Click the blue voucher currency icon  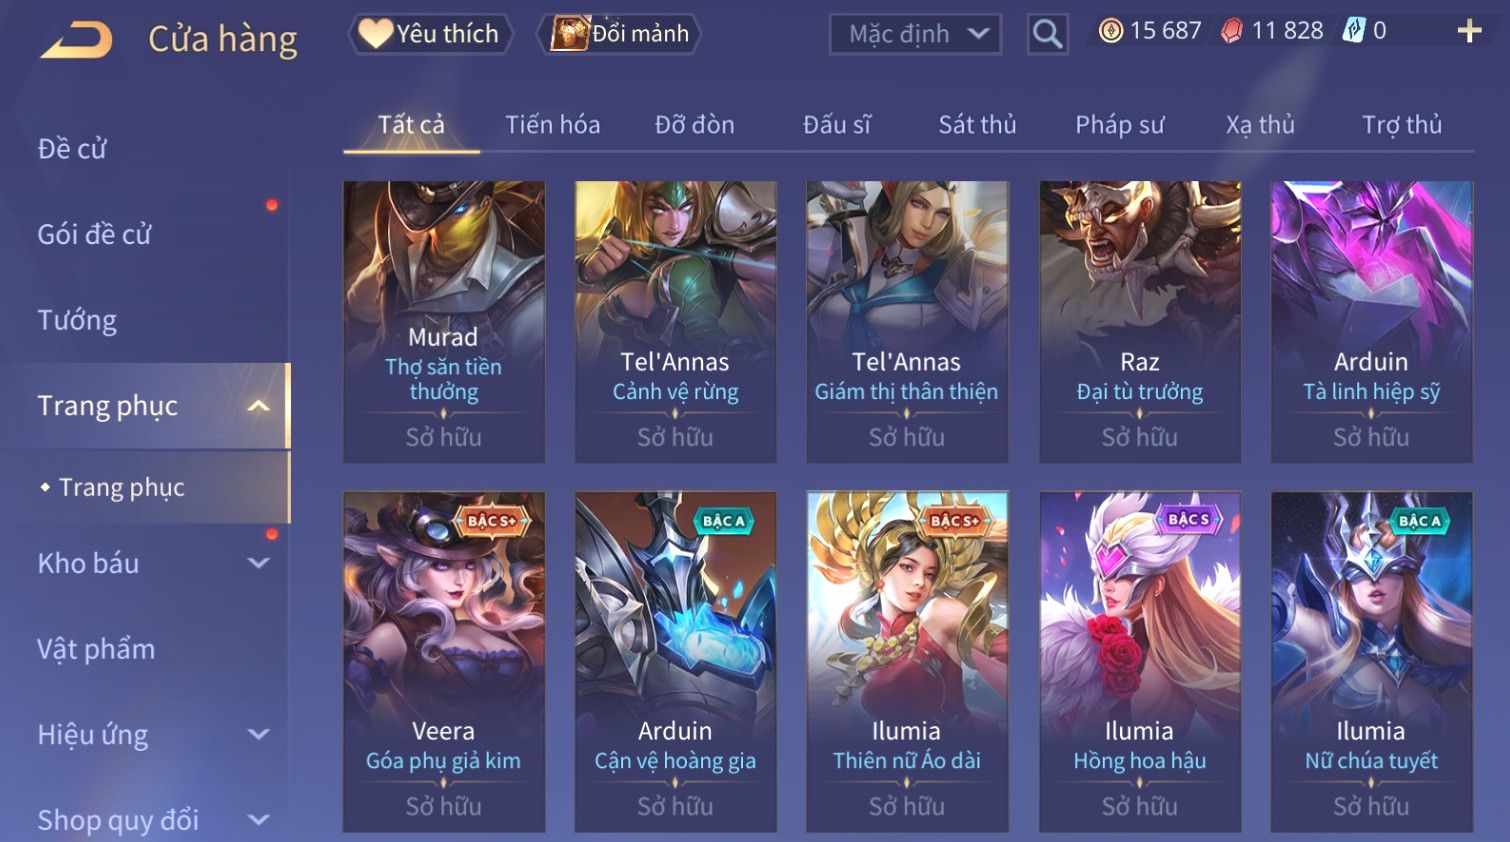[1353, 31]
